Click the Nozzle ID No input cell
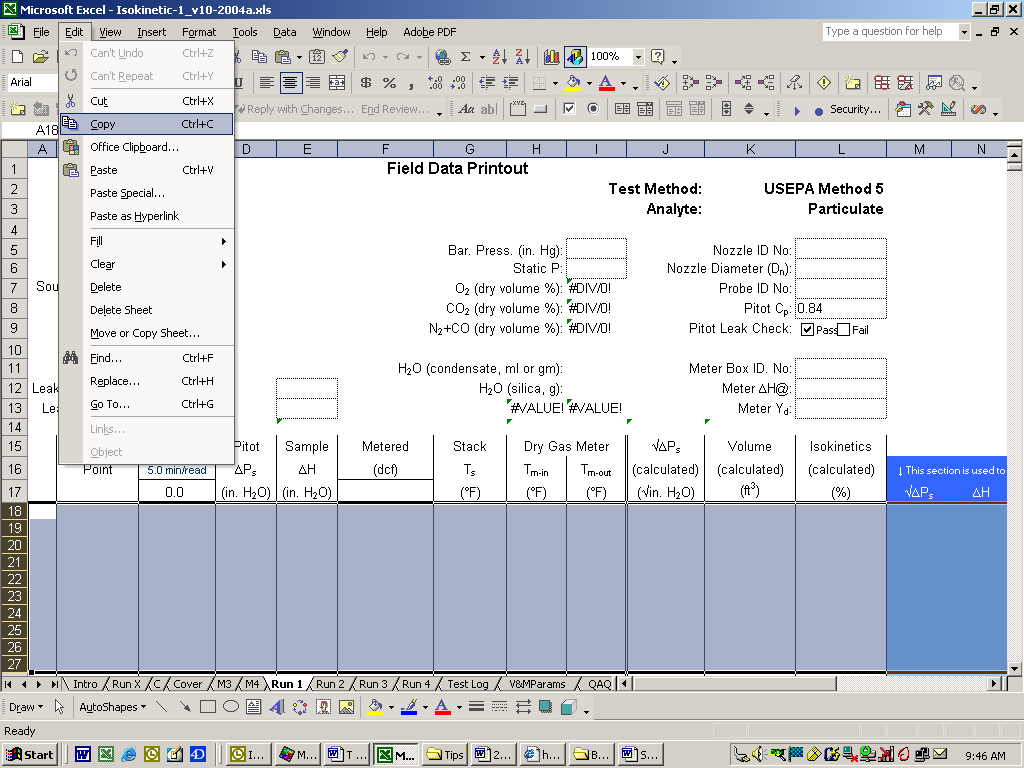 pos(840,249)
